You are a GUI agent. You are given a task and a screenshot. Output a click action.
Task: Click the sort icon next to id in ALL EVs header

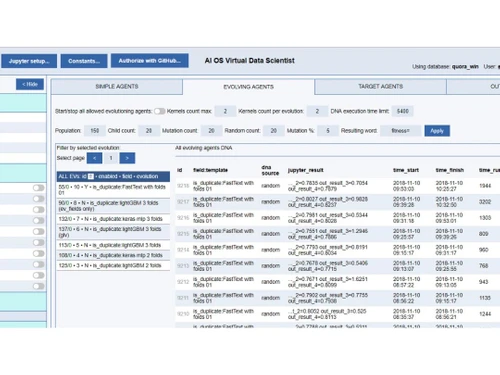click(91, 176)
